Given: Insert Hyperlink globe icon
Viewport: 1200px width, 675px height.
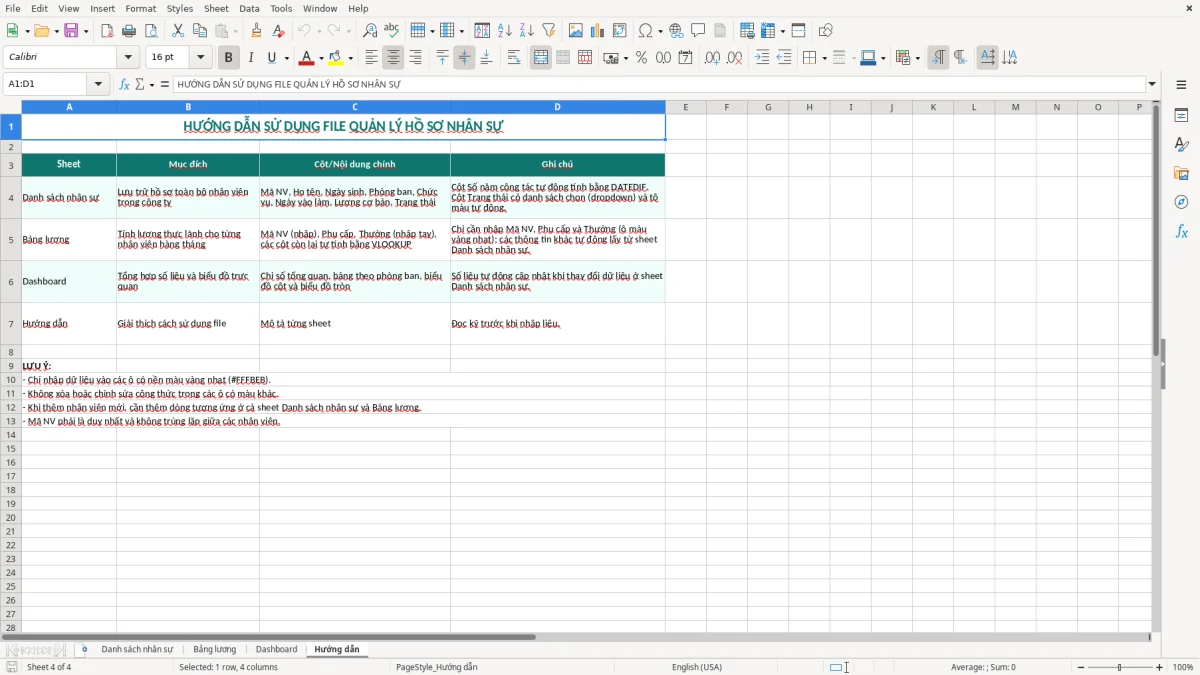Looking at the screenshot, I should [677, 31].
